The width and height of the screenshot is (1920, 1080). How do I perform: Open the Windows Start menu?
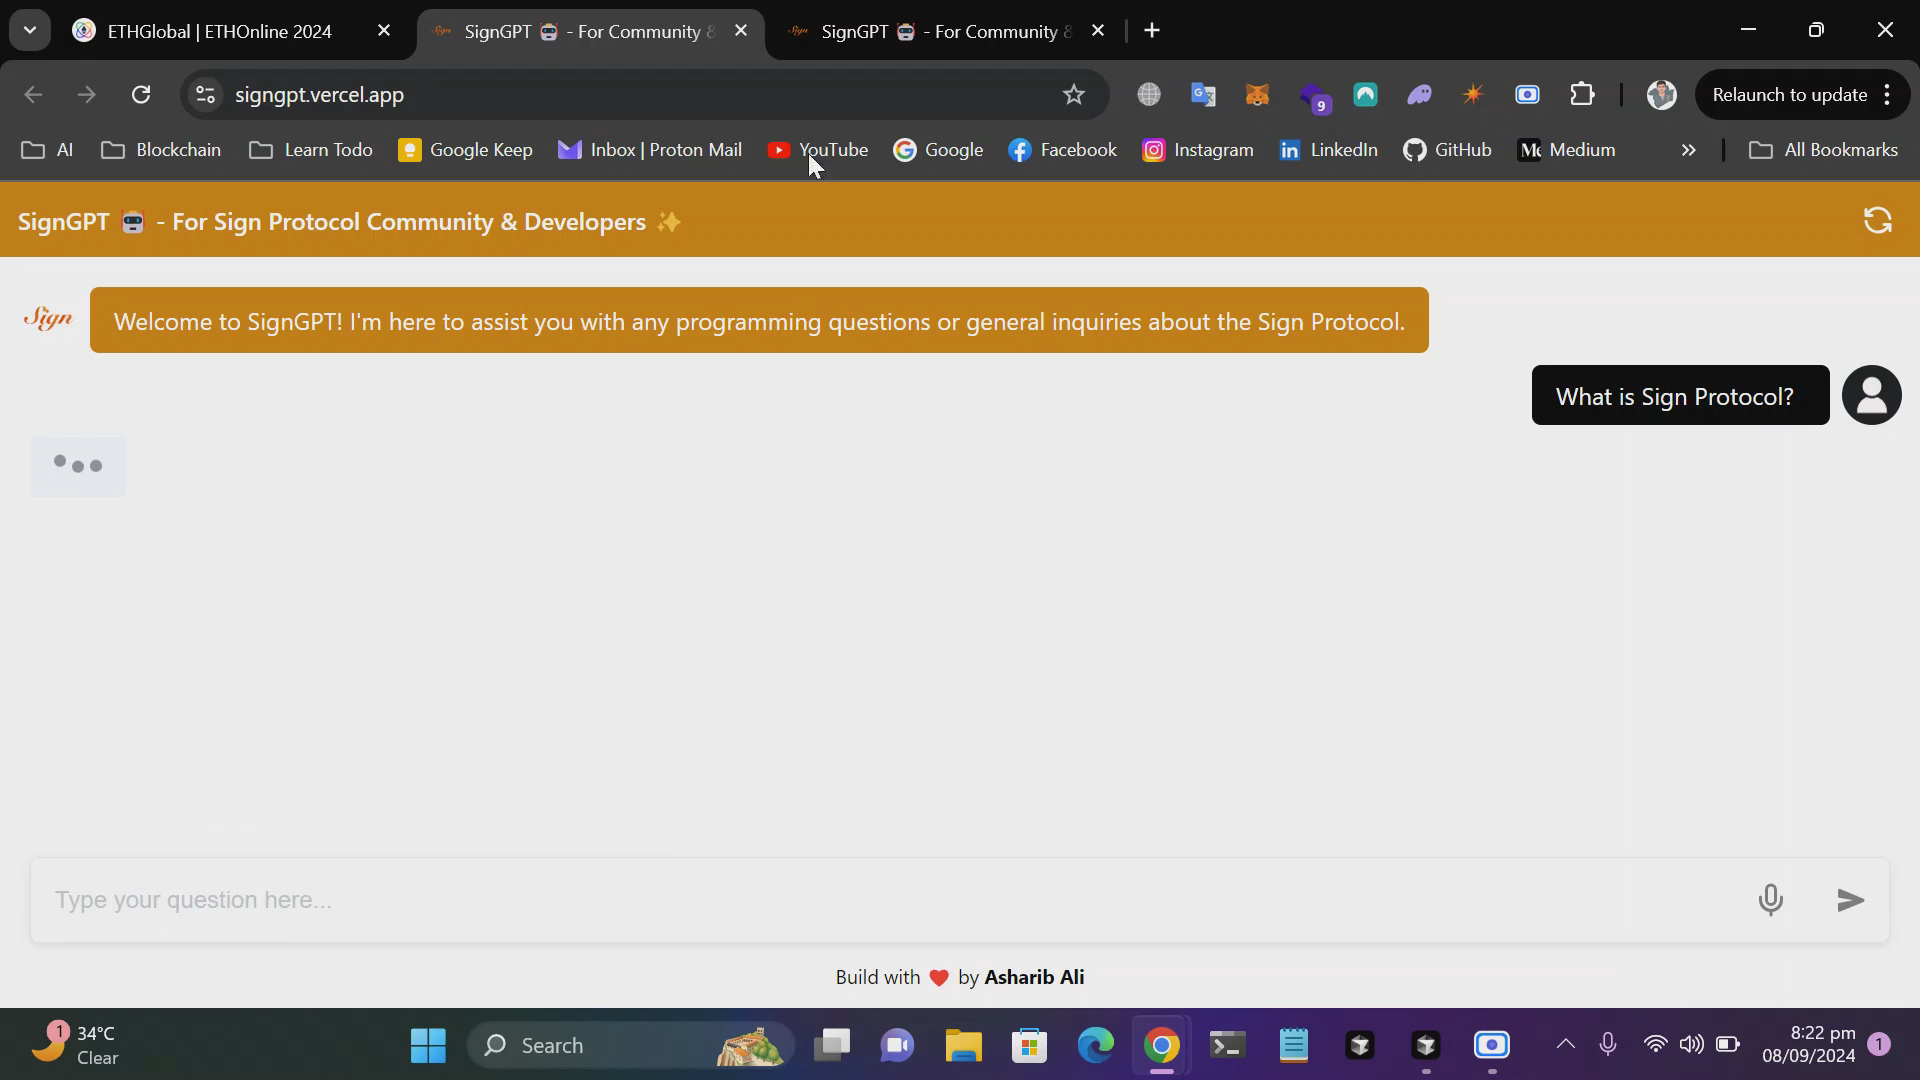pyautogui.click(x=428, y=1046)
